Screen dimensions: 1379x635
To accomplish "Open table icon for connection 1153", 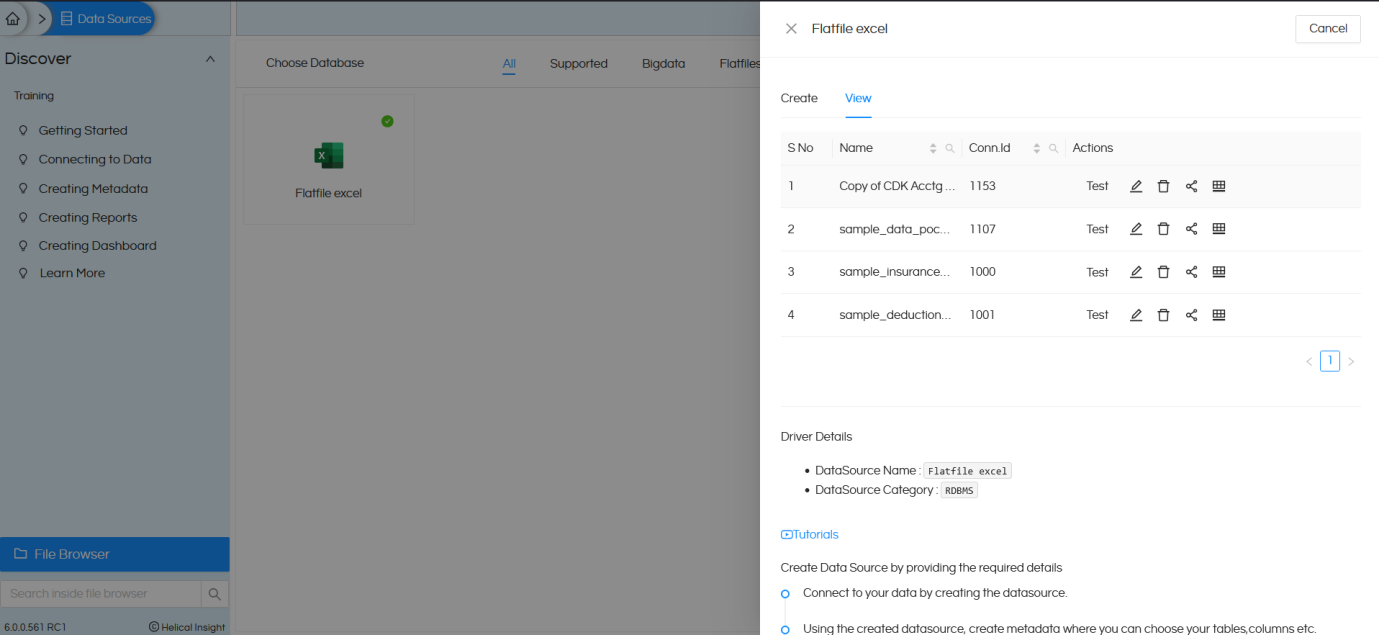I will click(x=1219, y=186).
